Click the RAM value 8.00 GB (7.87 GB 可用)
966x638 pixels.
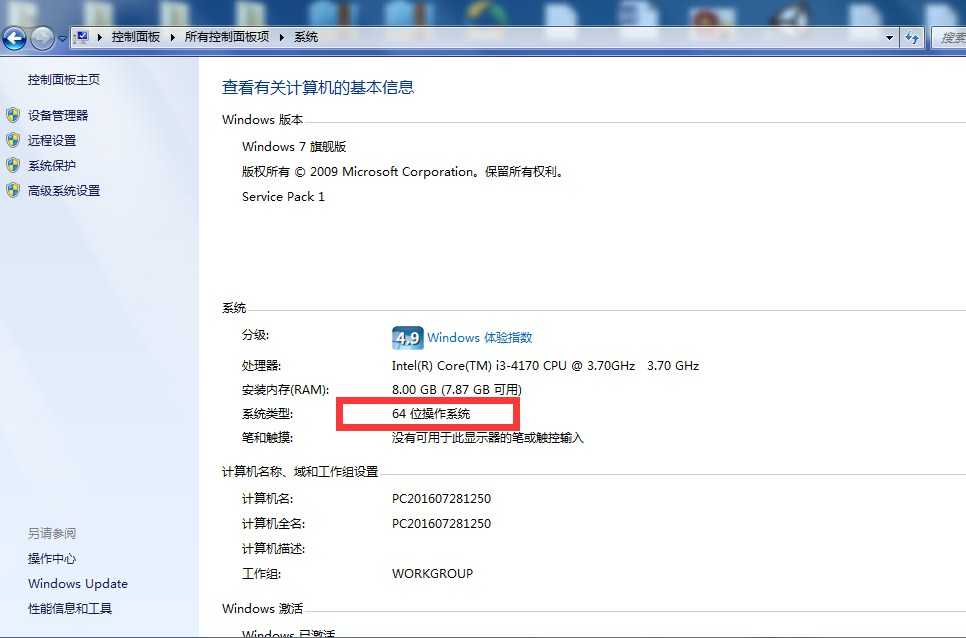point(457,390)
